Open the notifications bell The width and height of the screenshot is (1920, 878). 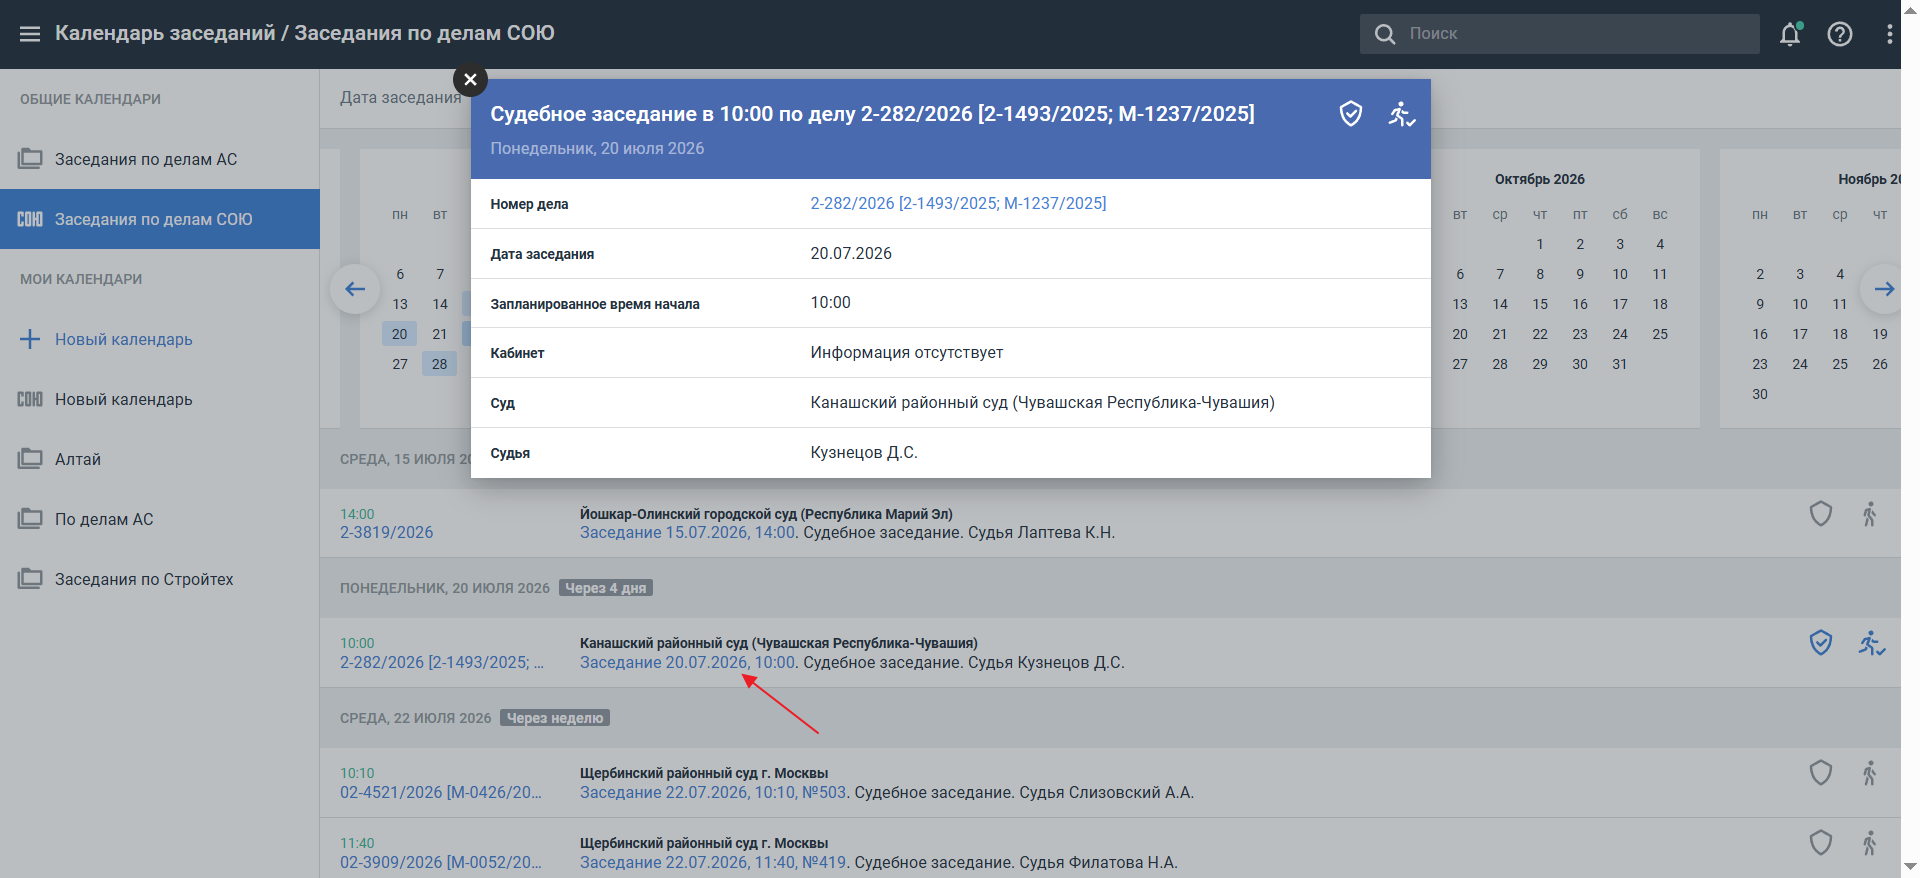coord(1790,34)
